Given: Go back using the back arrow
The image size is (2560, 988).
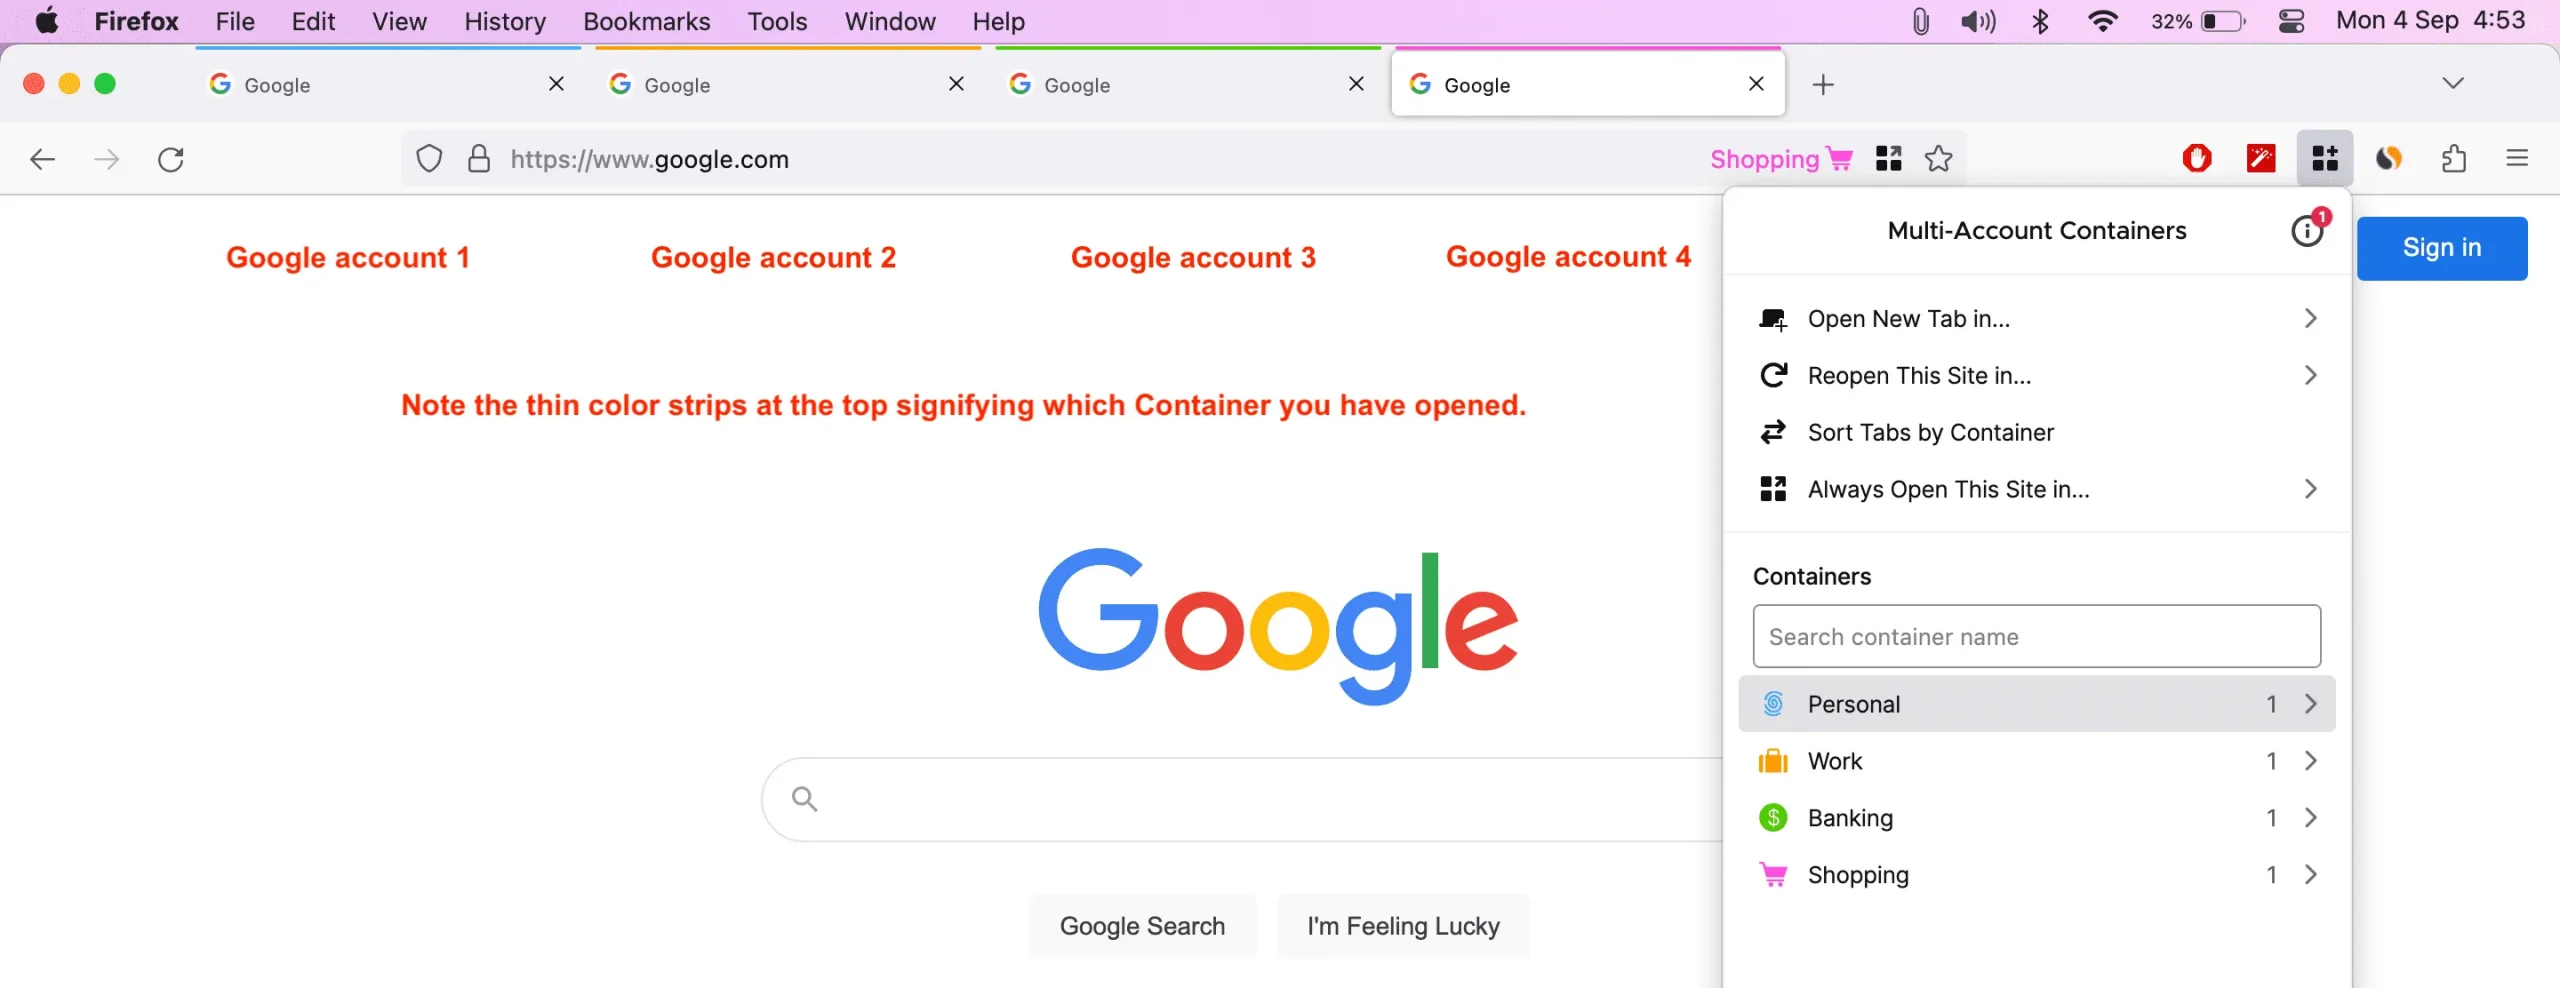Looking at the screenshot, I should 42,159.
